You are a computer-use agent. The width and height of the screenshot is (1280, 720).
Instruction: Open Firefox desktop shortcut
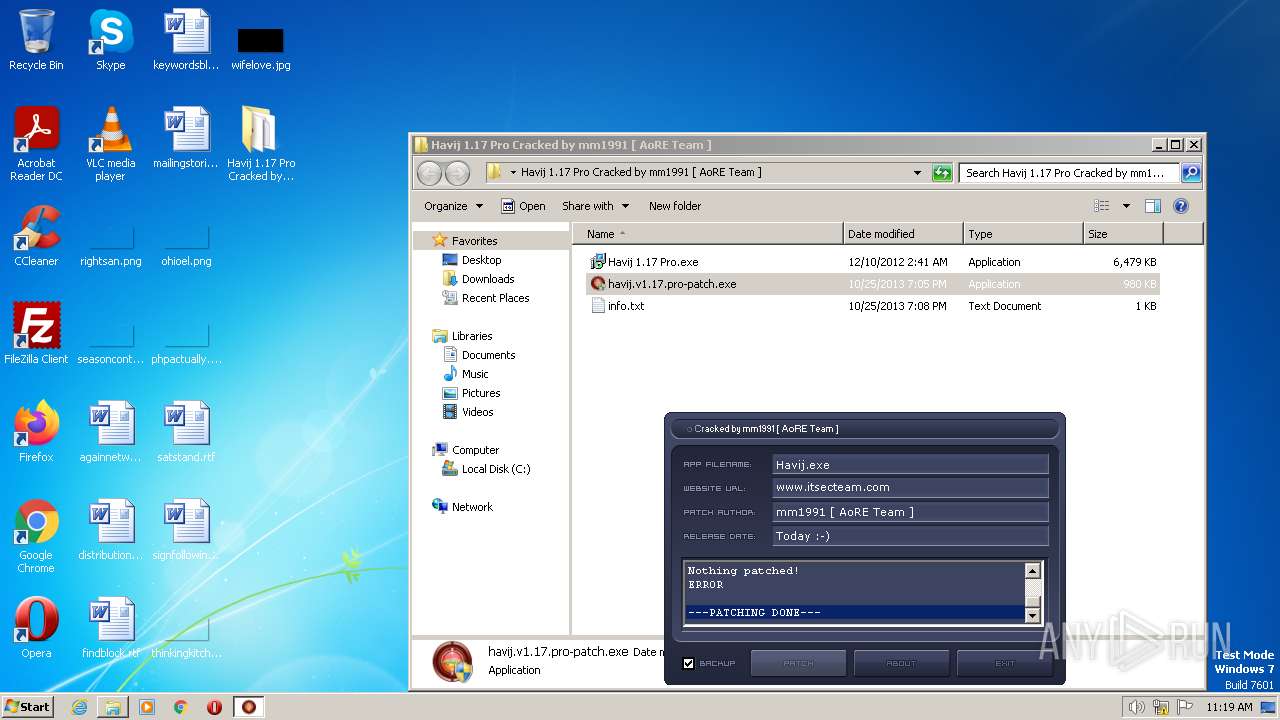tap(36, 431)
